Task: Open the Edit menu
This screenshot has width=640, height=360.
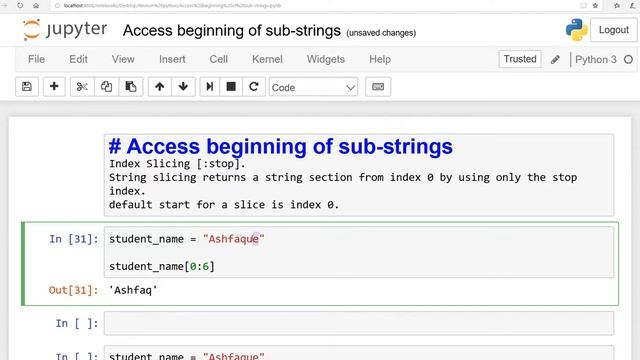Action: pos(78,59)
